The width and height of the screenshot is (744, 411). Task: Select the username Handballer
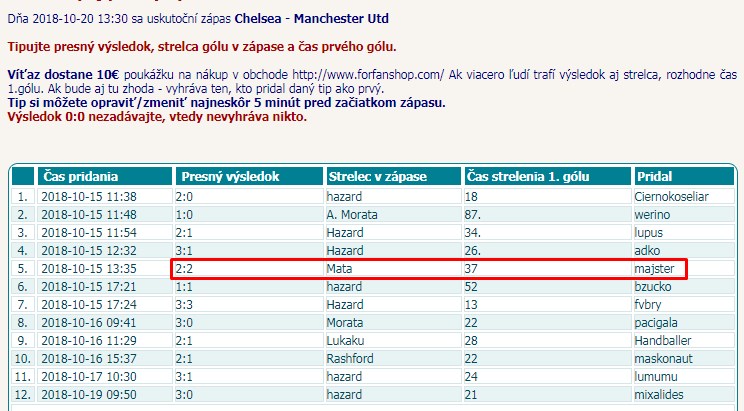[664, 340]
